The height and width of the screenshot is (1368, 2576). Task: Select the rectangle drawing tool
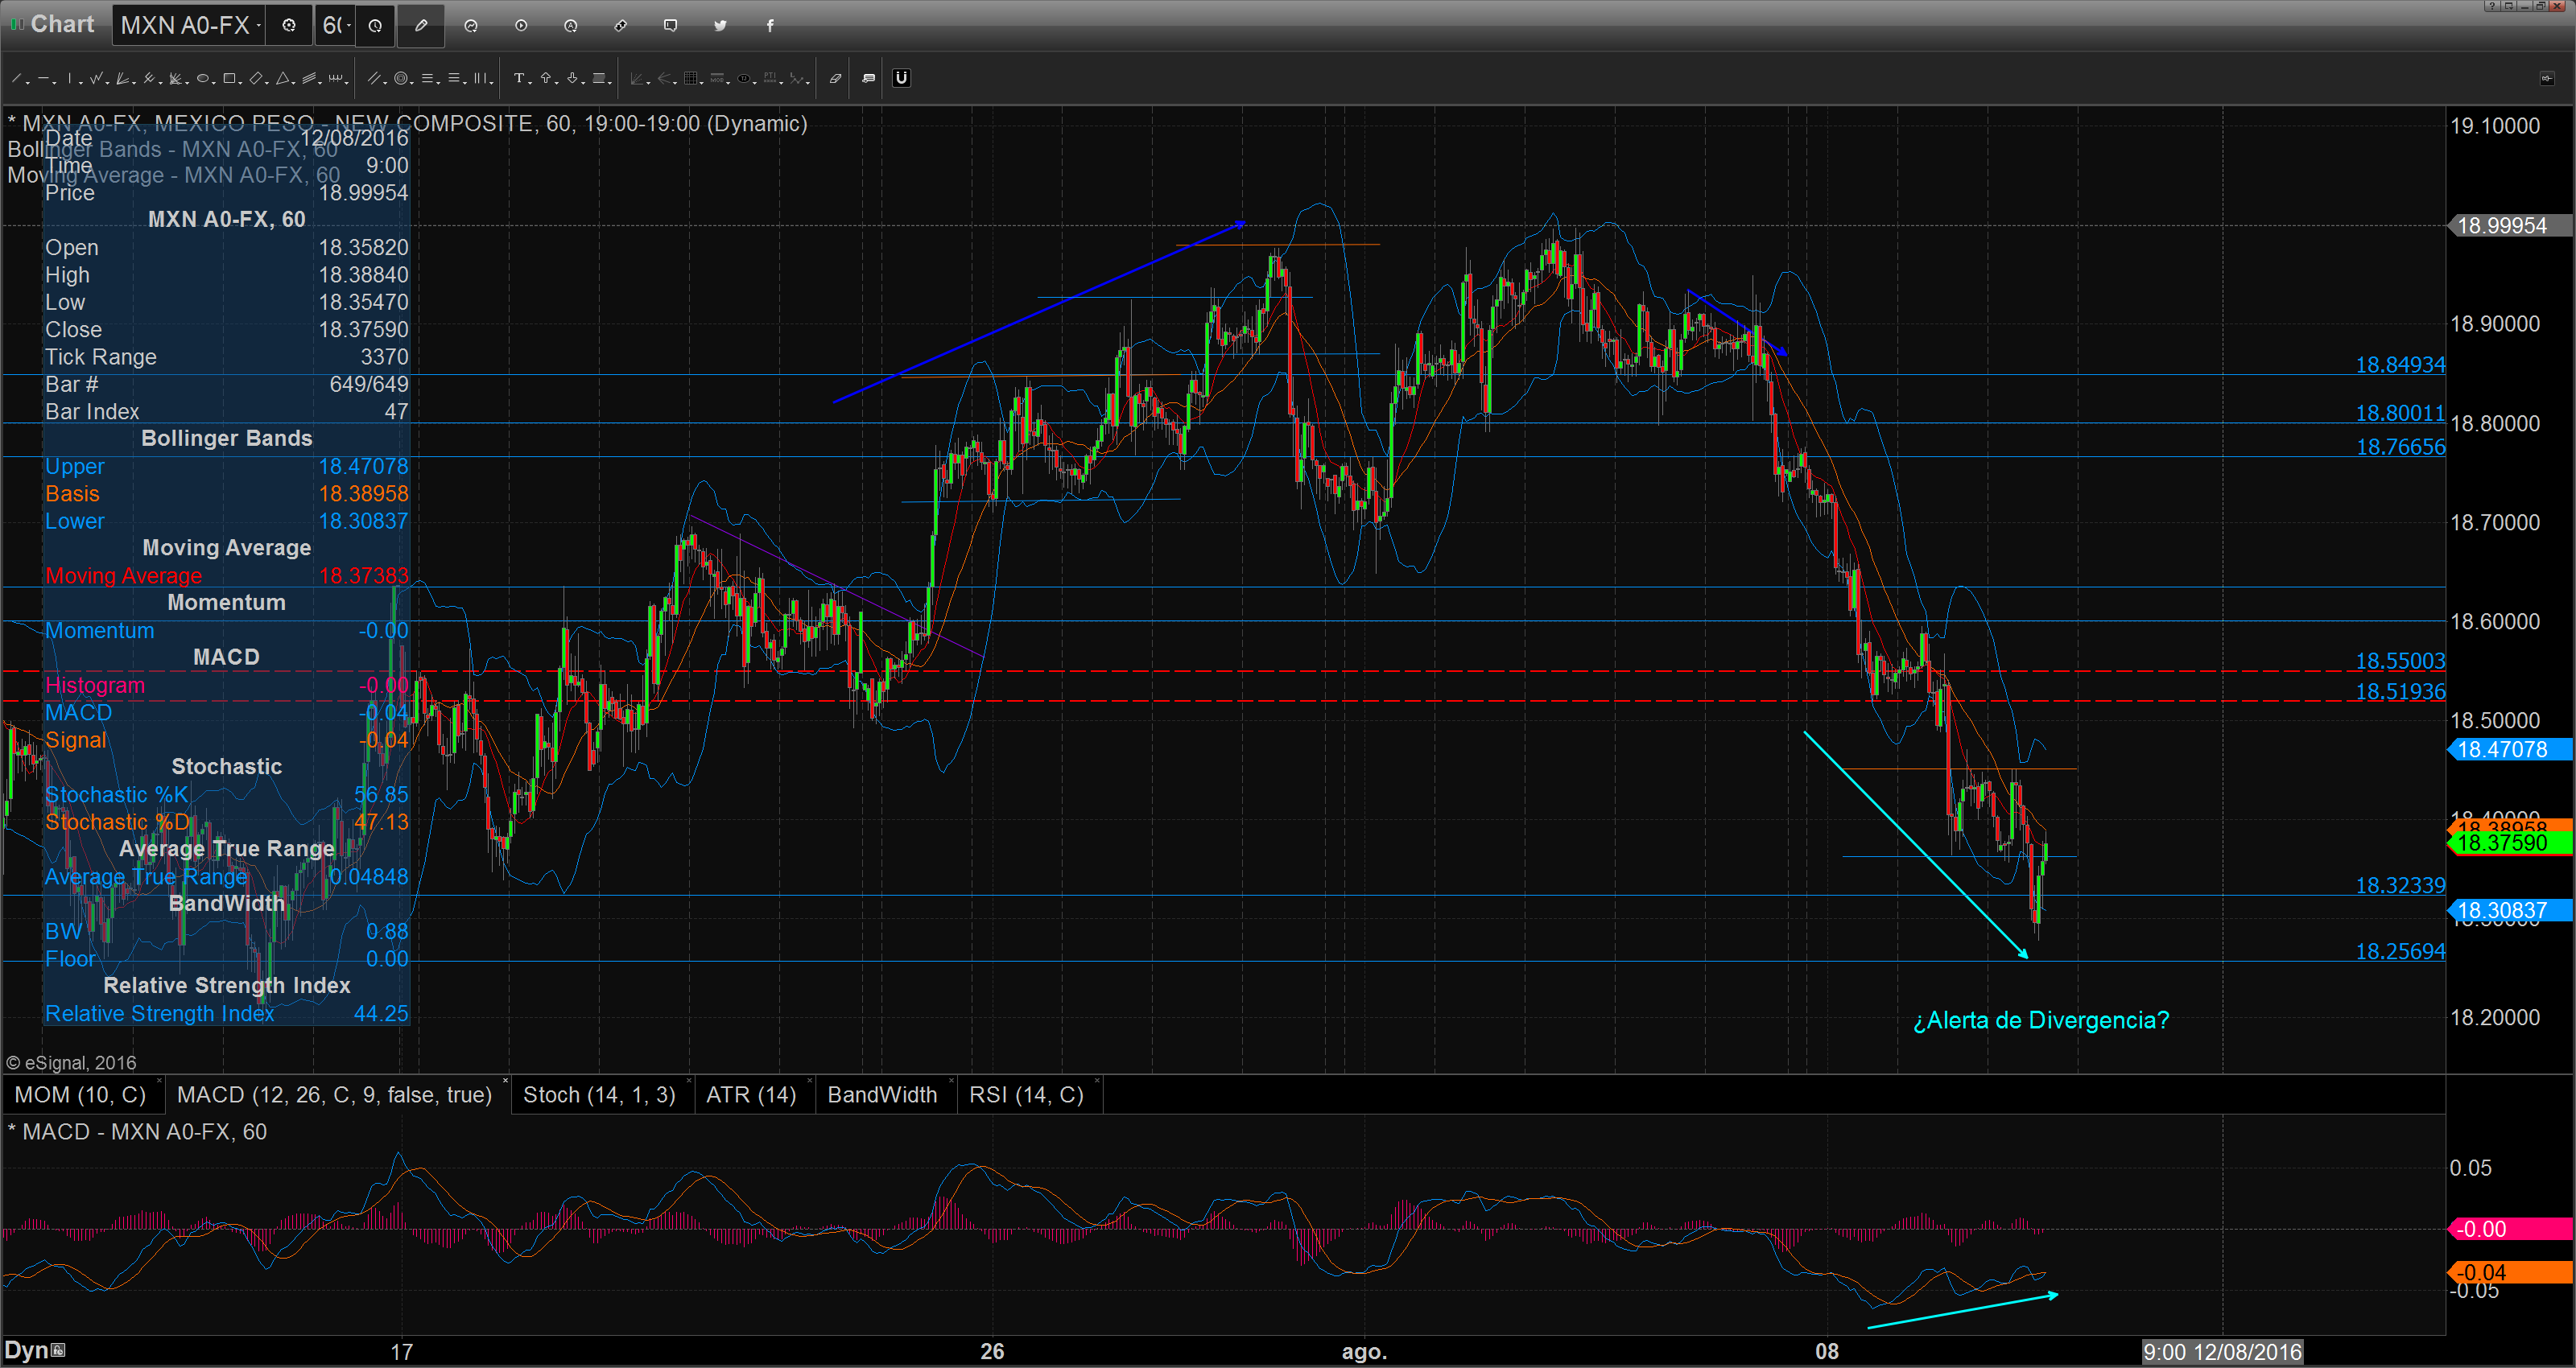tap(229, 78)
